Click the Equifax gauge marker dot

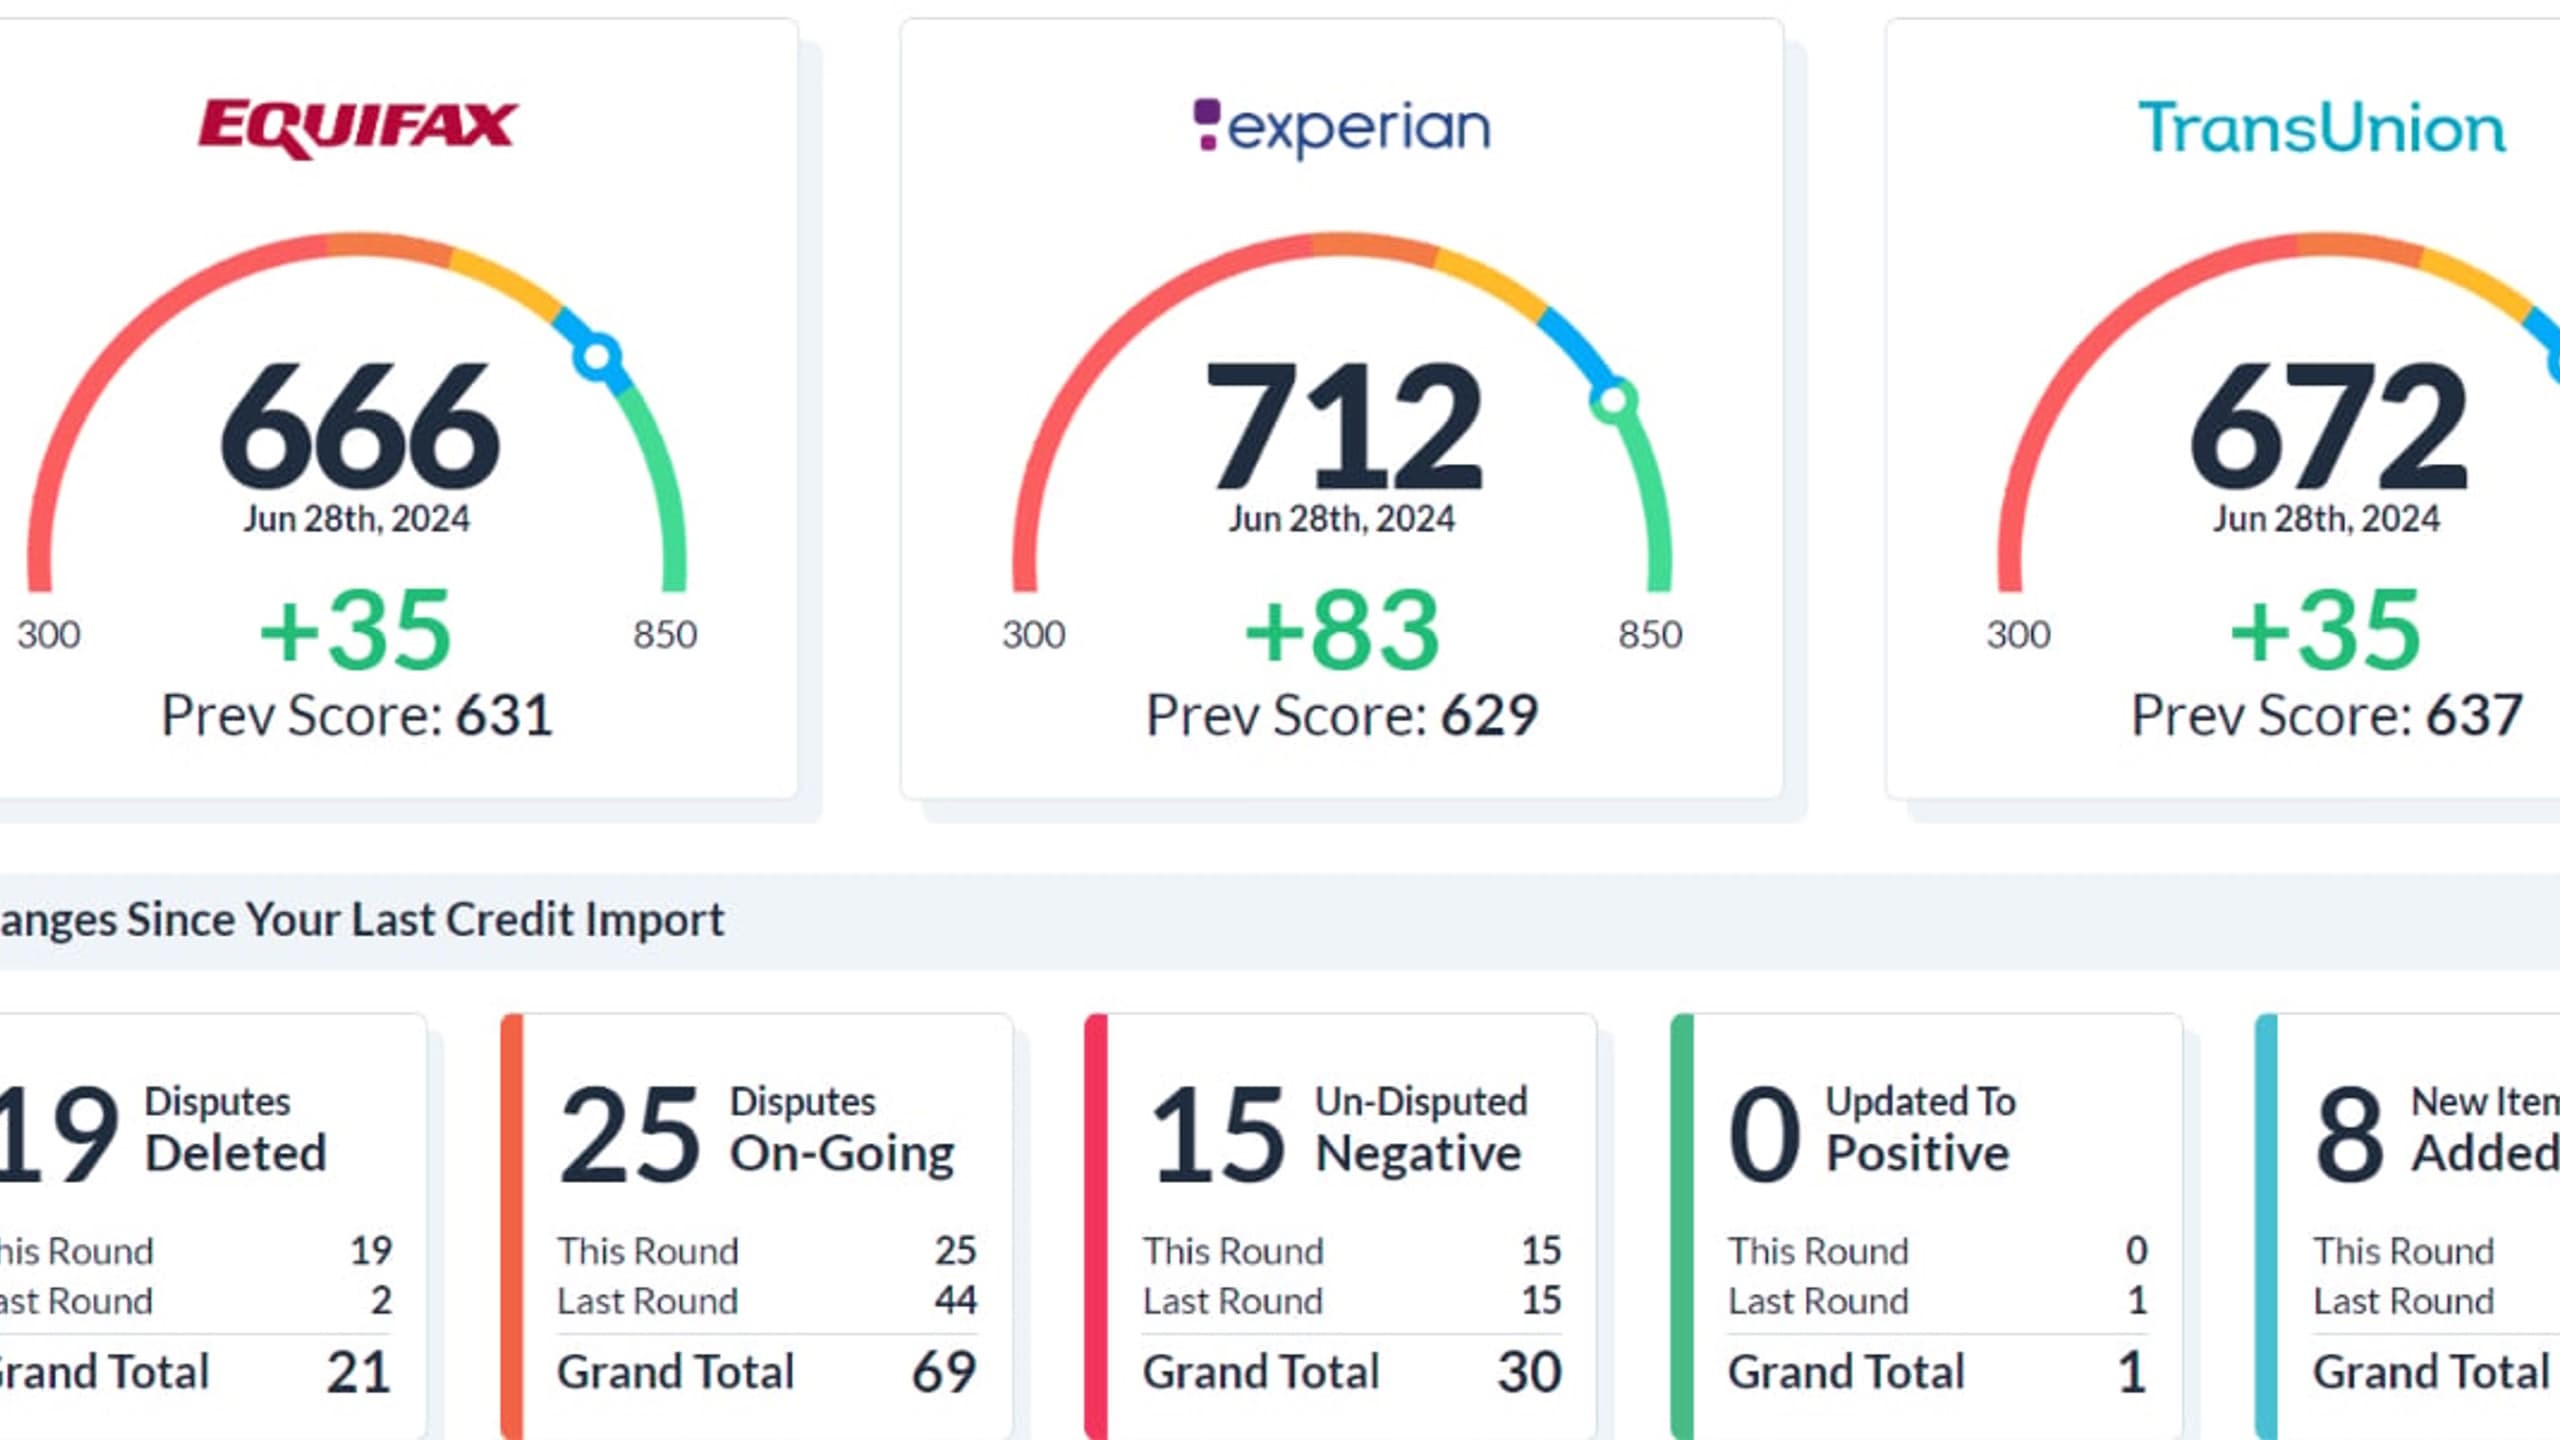[597, 357]
